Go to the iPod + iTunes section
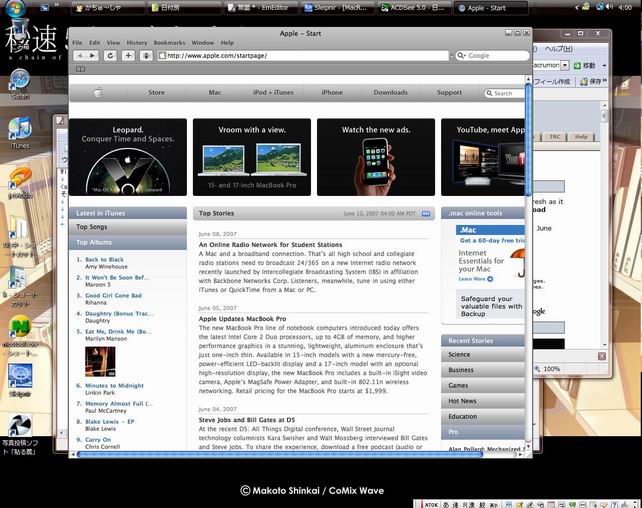Image resolution: width=642 pixels, height=508 pixels. [x=273, y=93]
